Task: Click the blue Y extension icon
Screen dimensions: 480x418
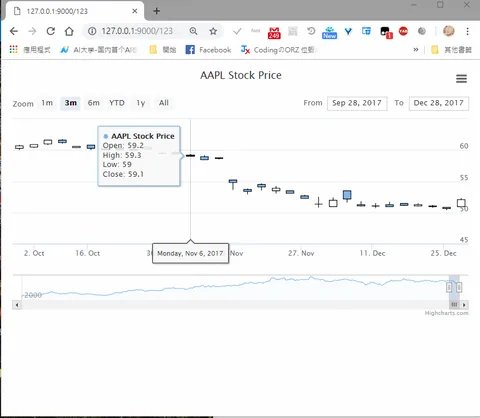Action: pos(348,31)
